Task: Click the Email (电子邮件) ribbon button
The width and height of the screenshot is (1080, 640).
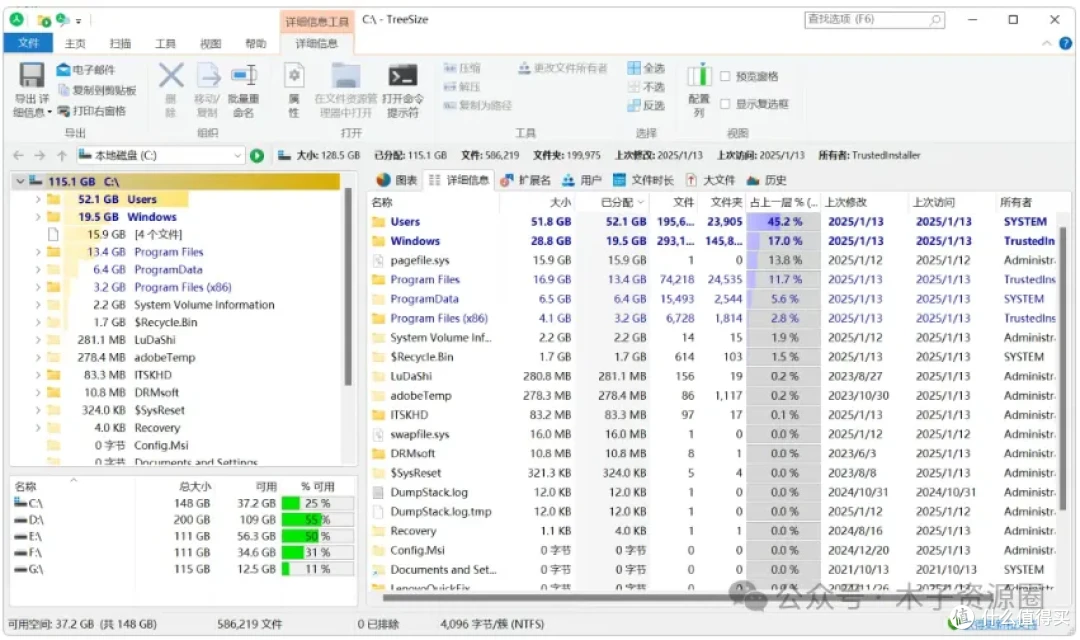Action: 86,70
